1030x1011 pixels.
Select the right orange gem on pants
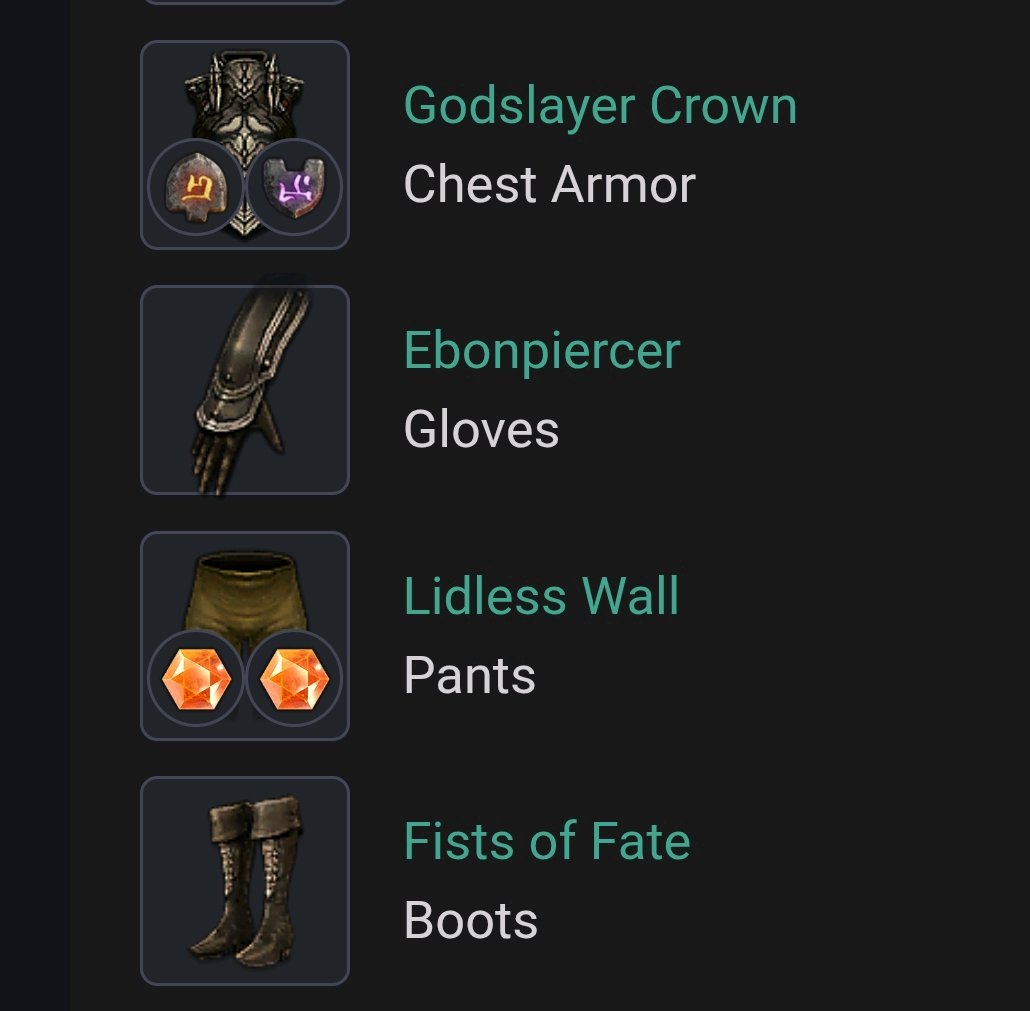(294, 678)
